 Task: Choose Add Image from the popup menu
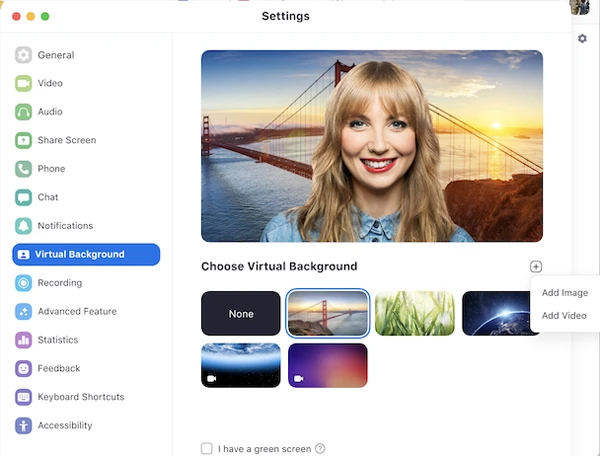(x=564, y=293)
